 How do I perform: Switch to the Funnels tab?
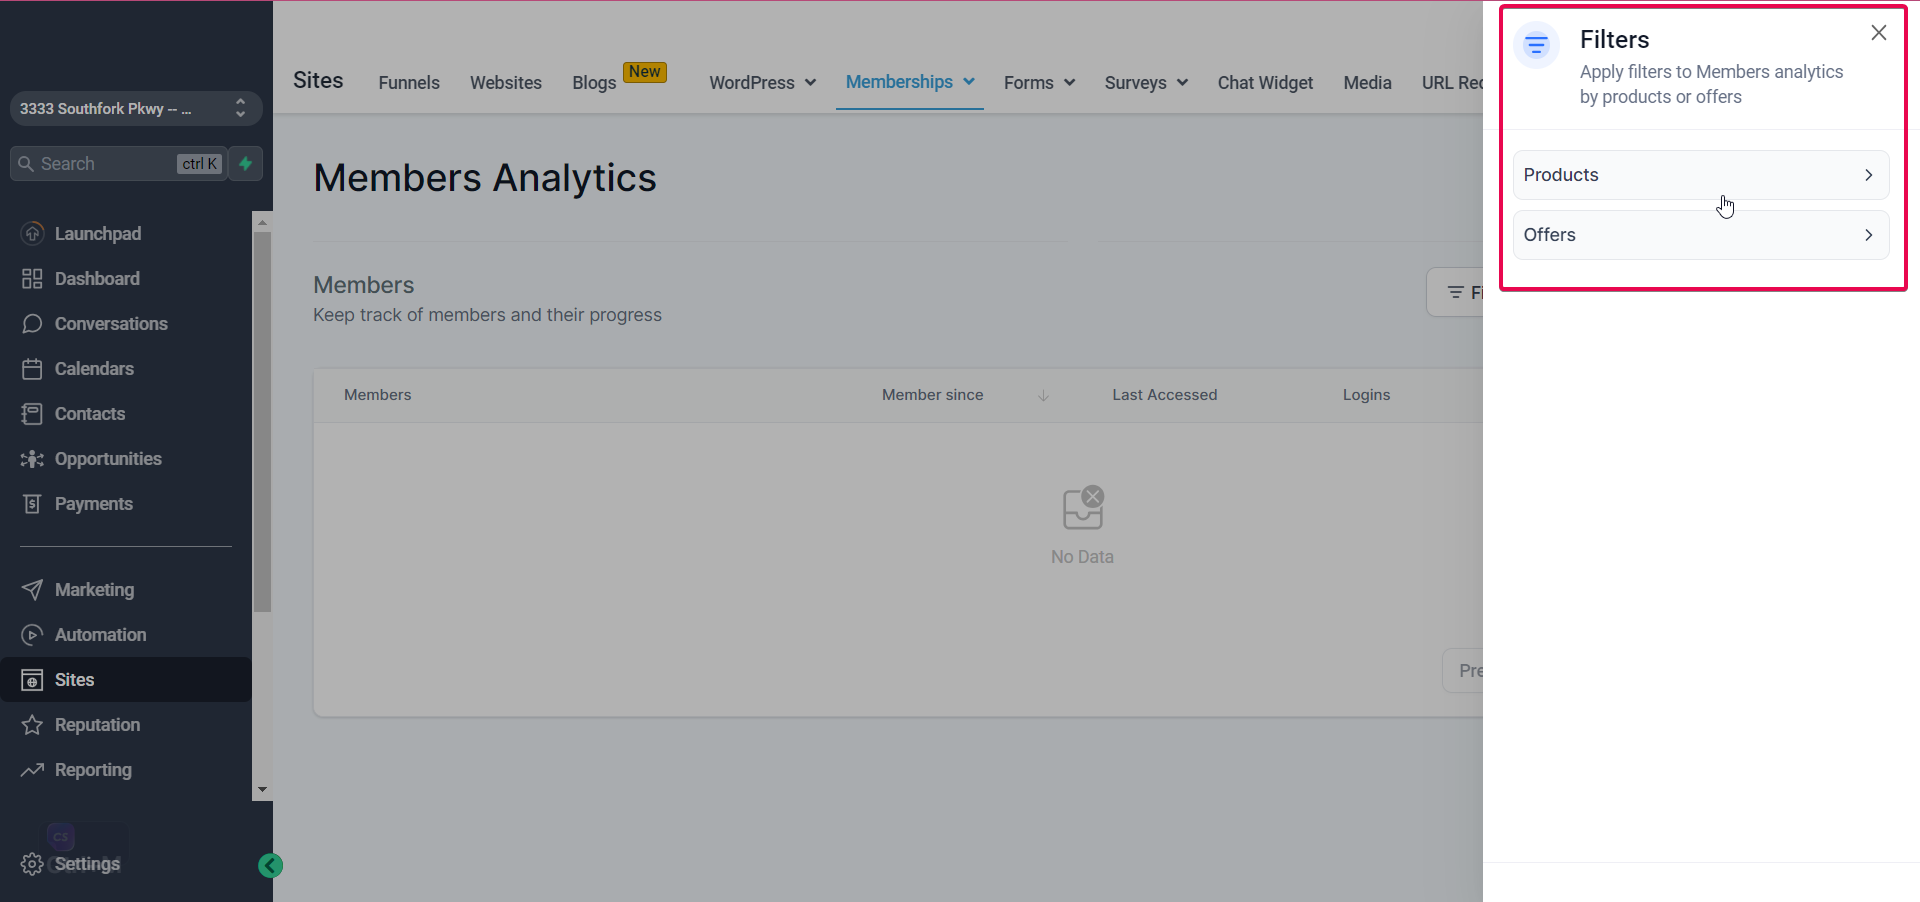click(409, 83)
